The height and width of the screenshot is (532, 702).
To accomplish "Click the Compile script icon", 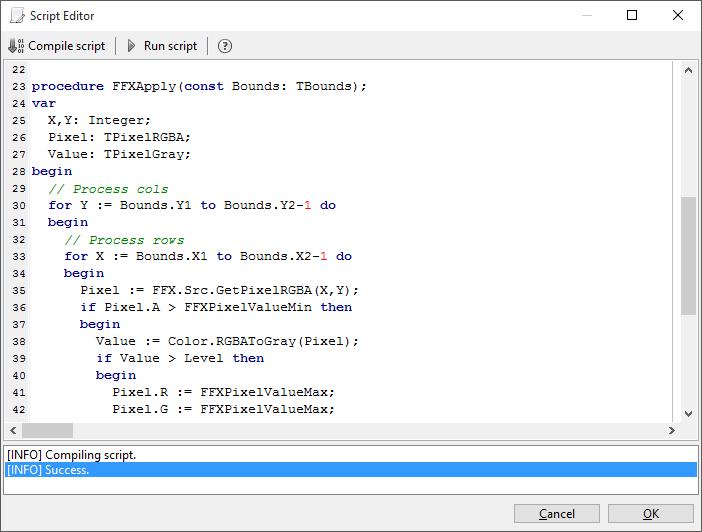I will [16, 46].
